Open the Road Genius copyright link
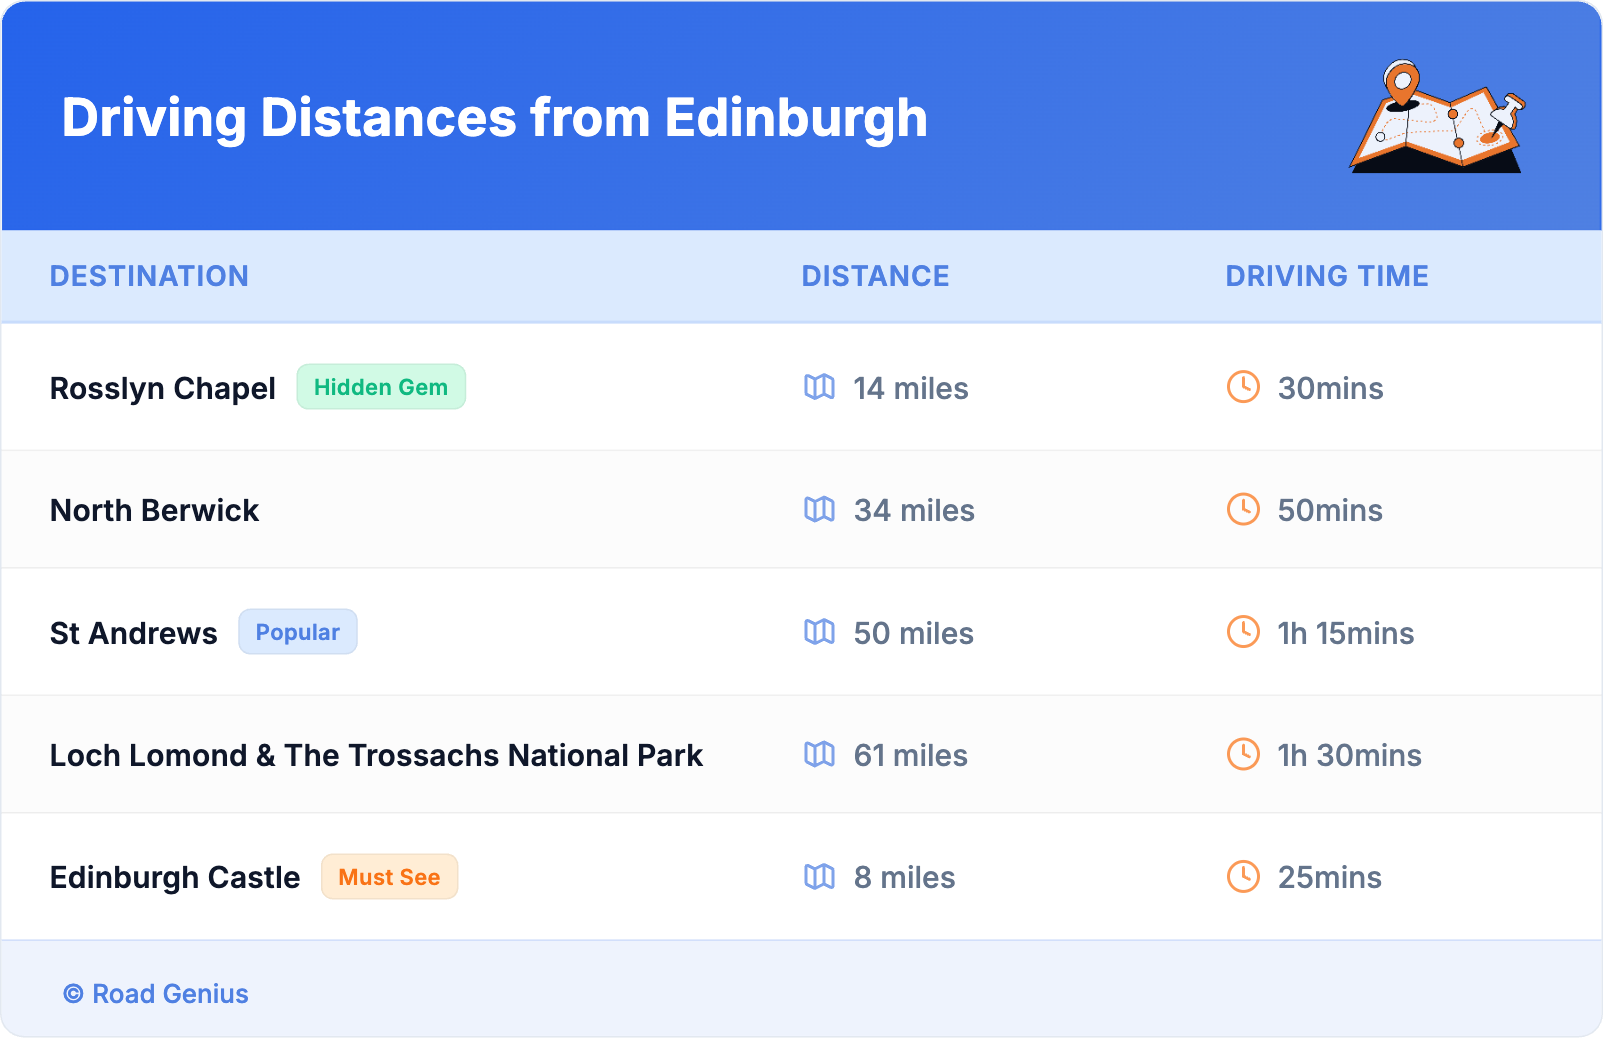Screen dimensions: 1604x1038 point(157,994)
